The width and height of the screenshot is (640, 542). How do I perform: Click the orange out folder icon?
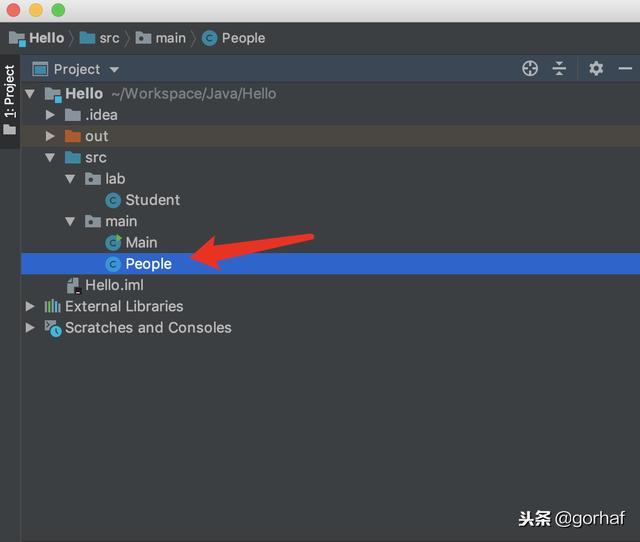click(x=73, y=136)
